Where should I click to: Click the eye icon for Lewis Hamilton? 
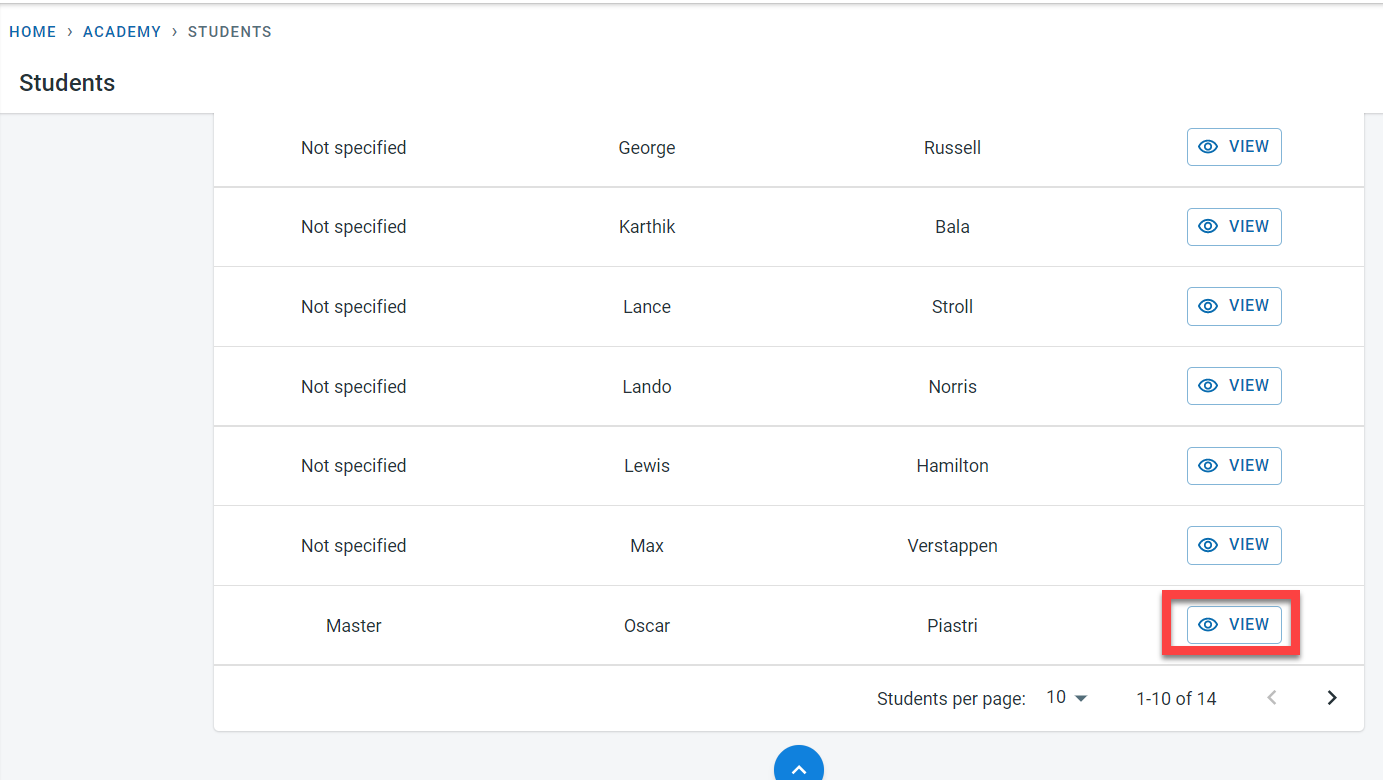pyautogui.click(x=1208, y=466)
